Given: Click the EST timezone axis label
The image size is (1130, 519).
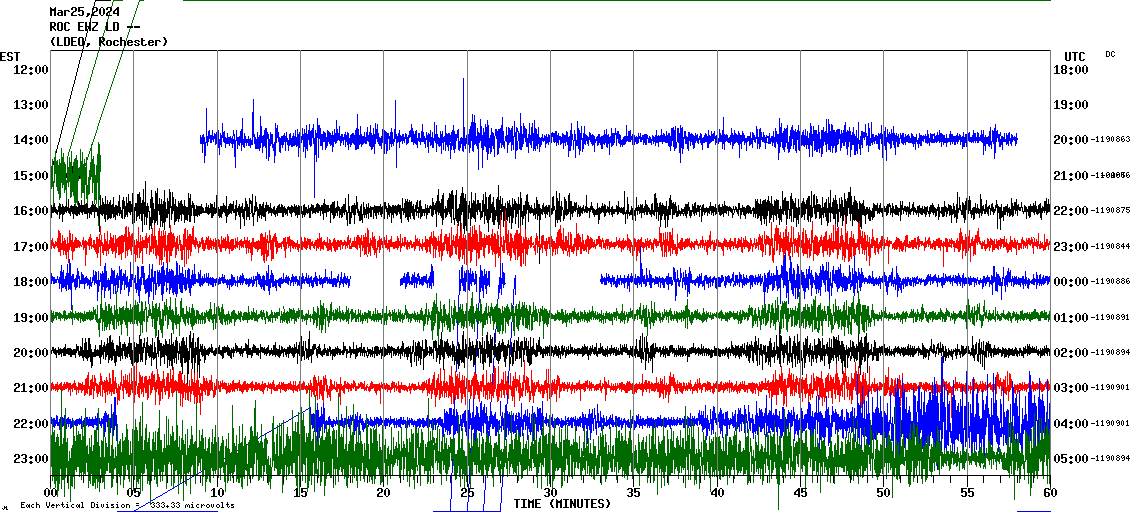Looking at the screenshot, I should 10,56.
